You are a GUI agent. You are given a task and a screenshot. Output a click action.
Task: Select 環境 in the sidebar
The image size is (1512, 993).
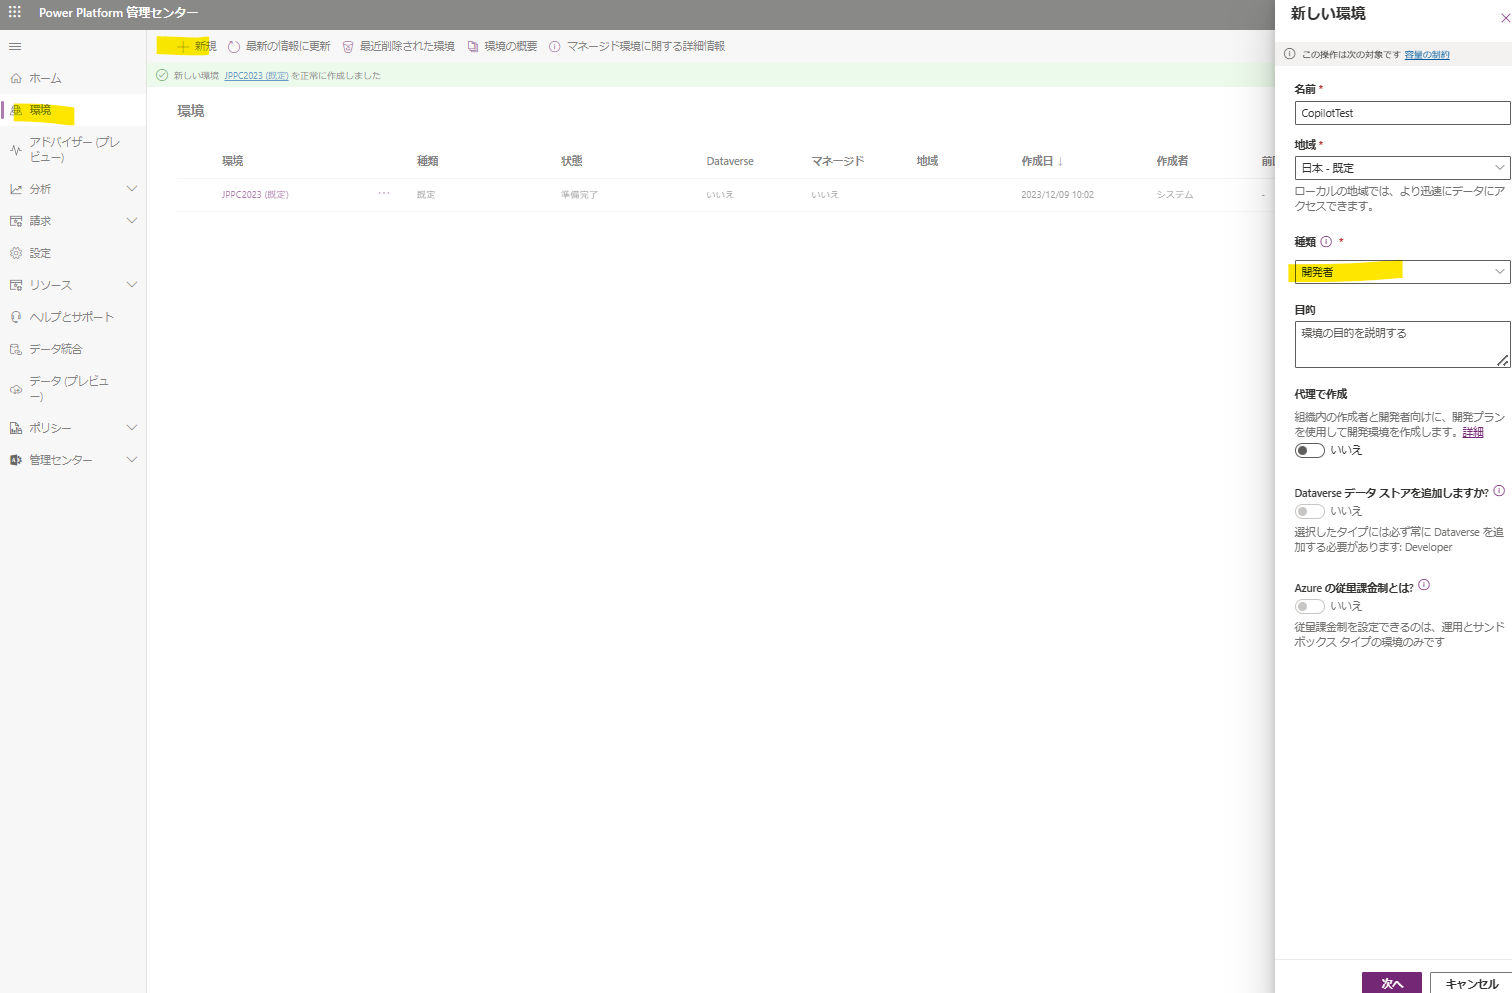(40, 110)
